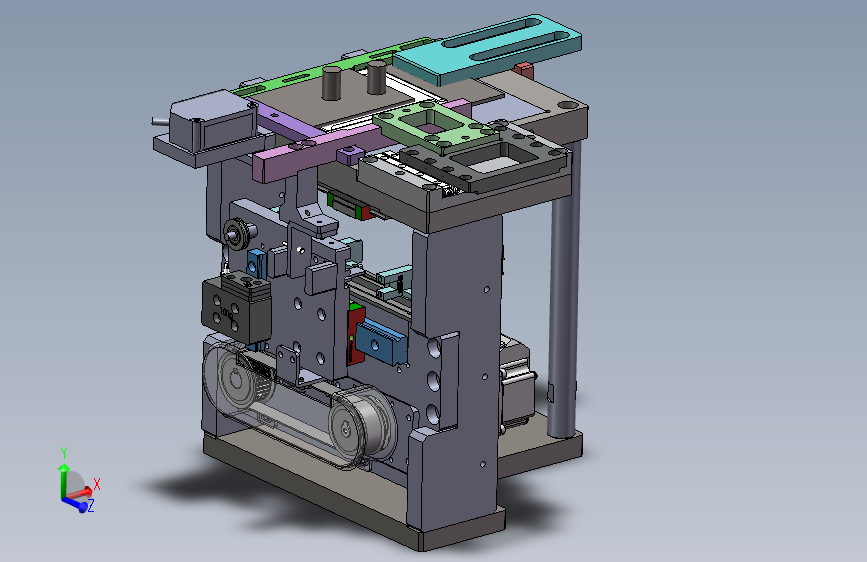This screenshot has height=562, width=867.
Task: Pick the left dark cylindrical pin on top
Action: coord(332,83)
